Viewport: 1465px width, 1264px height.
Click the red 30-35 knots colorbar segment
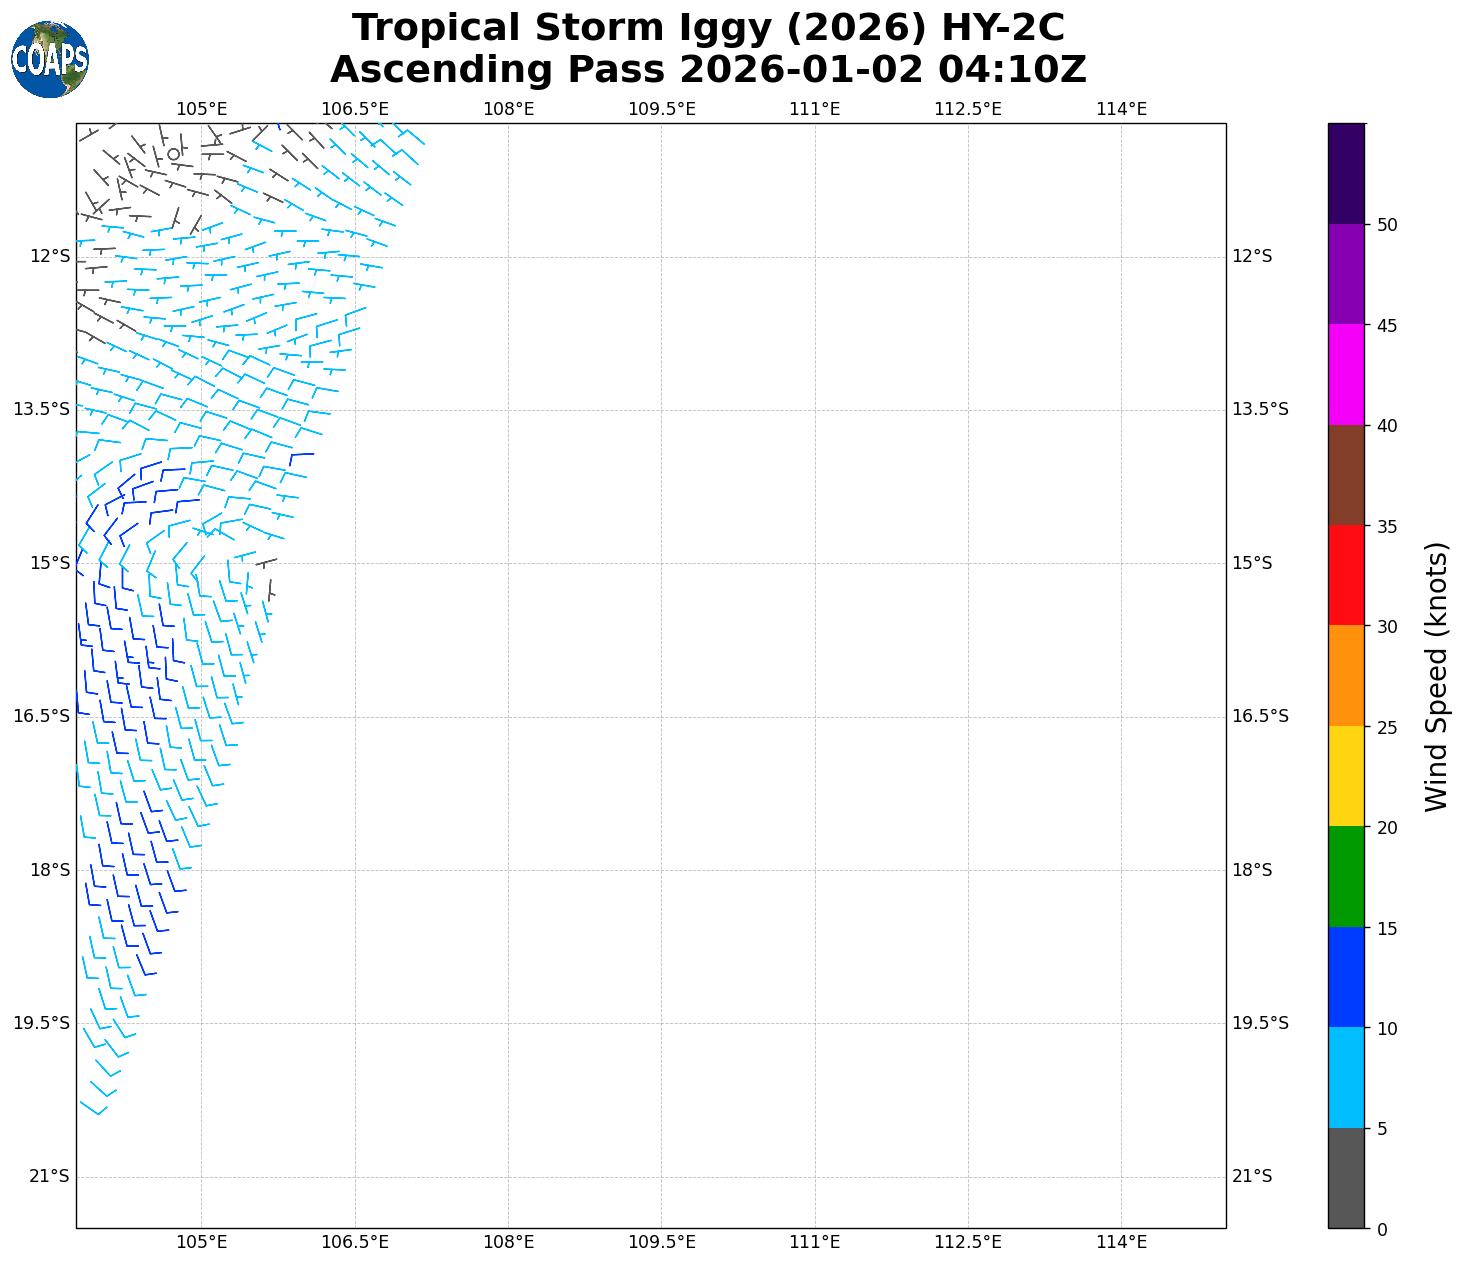pos(1346,575)
